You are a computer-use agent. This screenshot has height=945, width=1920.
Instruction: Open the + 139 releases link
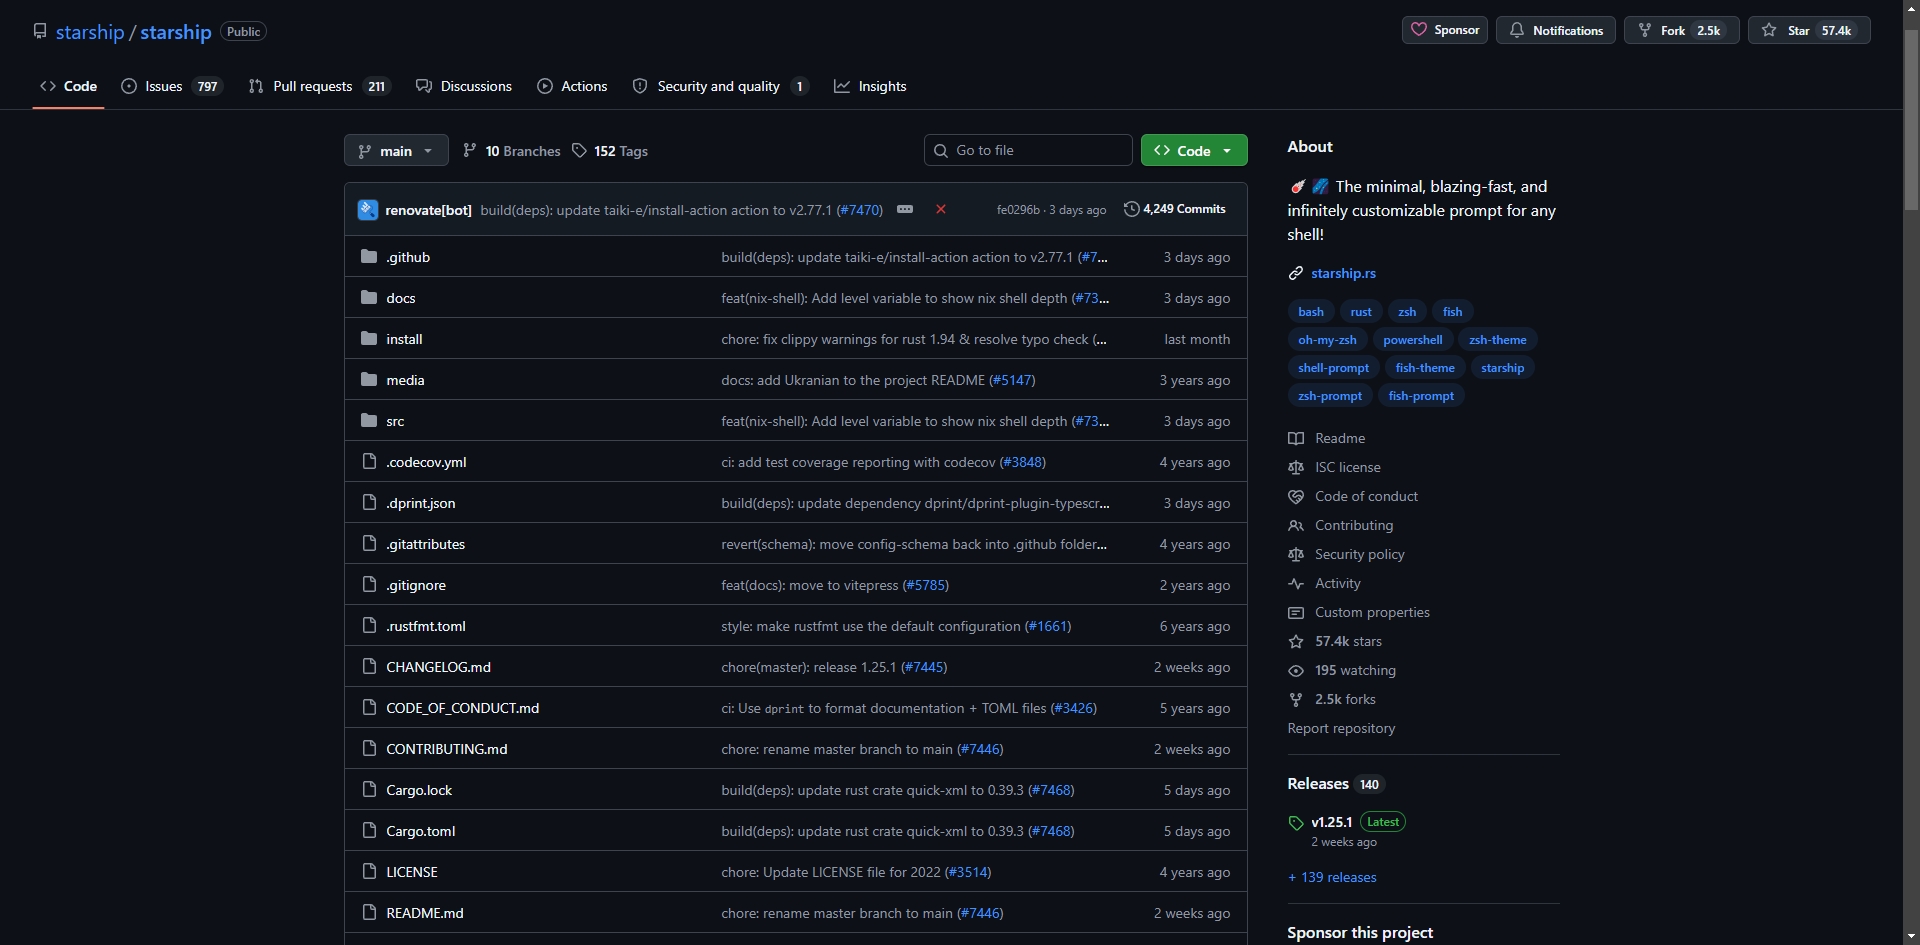pos(1332,877)
